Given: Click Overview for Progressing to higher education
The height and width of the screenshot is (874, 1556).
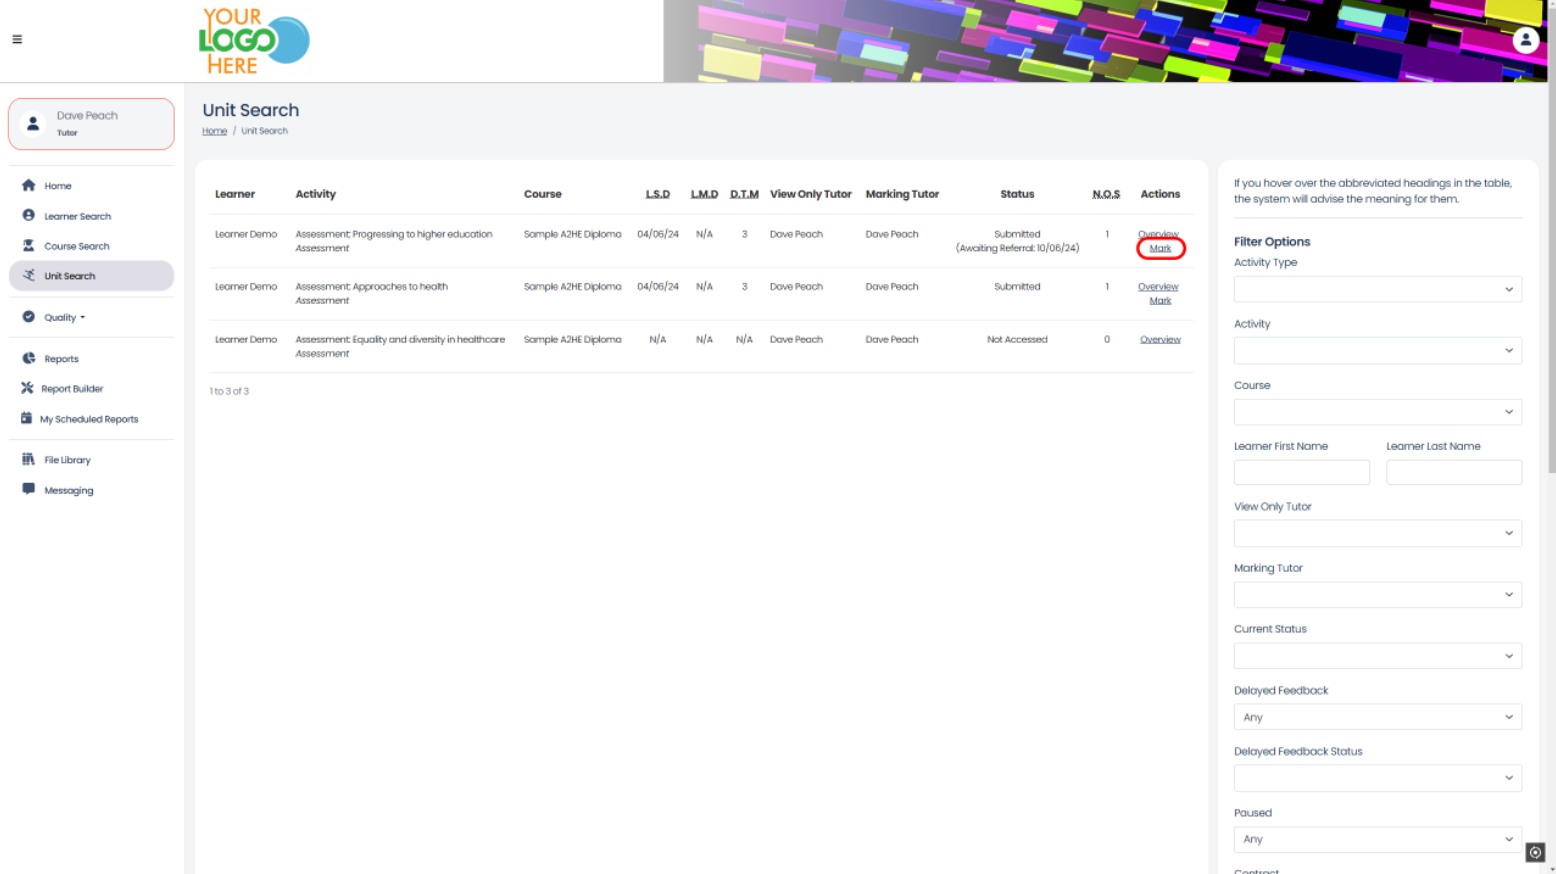Looking at the screenshot, I should coord(1158,234).
